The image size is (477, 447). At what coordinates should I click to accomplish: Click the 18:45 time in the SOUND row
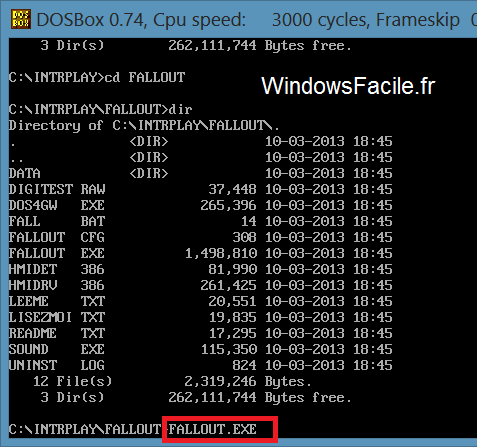click(x=373, y=349)
